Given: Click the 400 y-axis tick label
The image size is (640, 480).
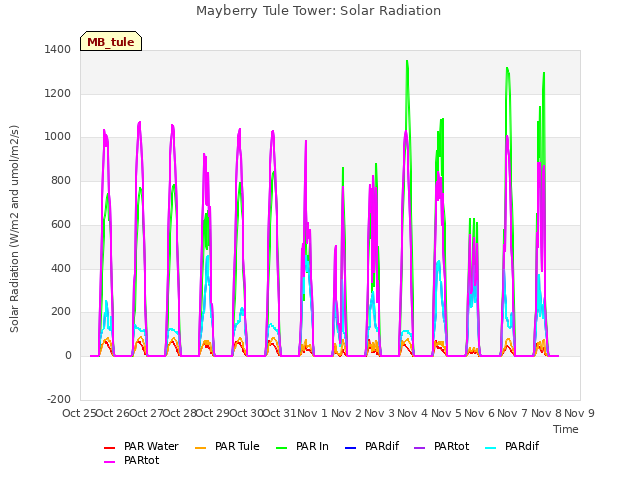Looking at the screenshot, I should (61, 268).
